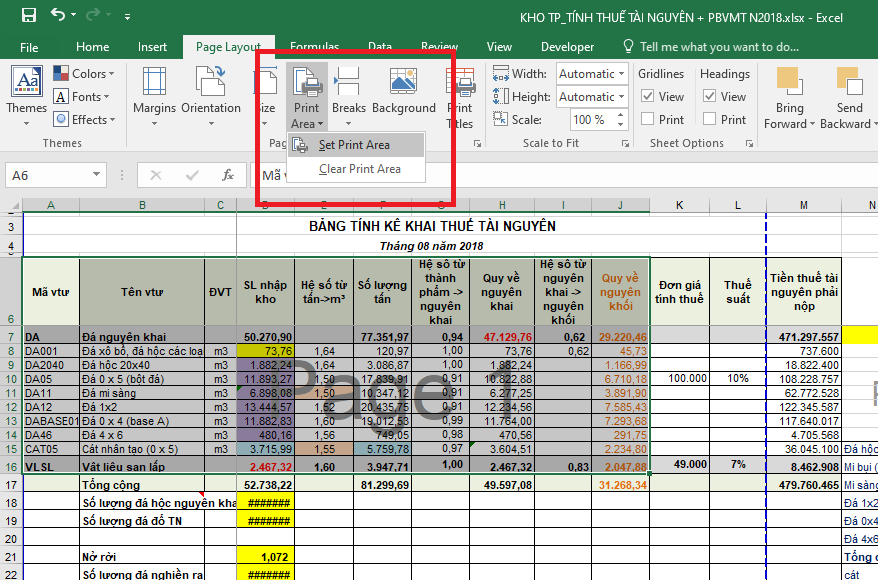Screen dimensions: 878x580
Task: Open the theme Colors dropdown
Action: 88,74
